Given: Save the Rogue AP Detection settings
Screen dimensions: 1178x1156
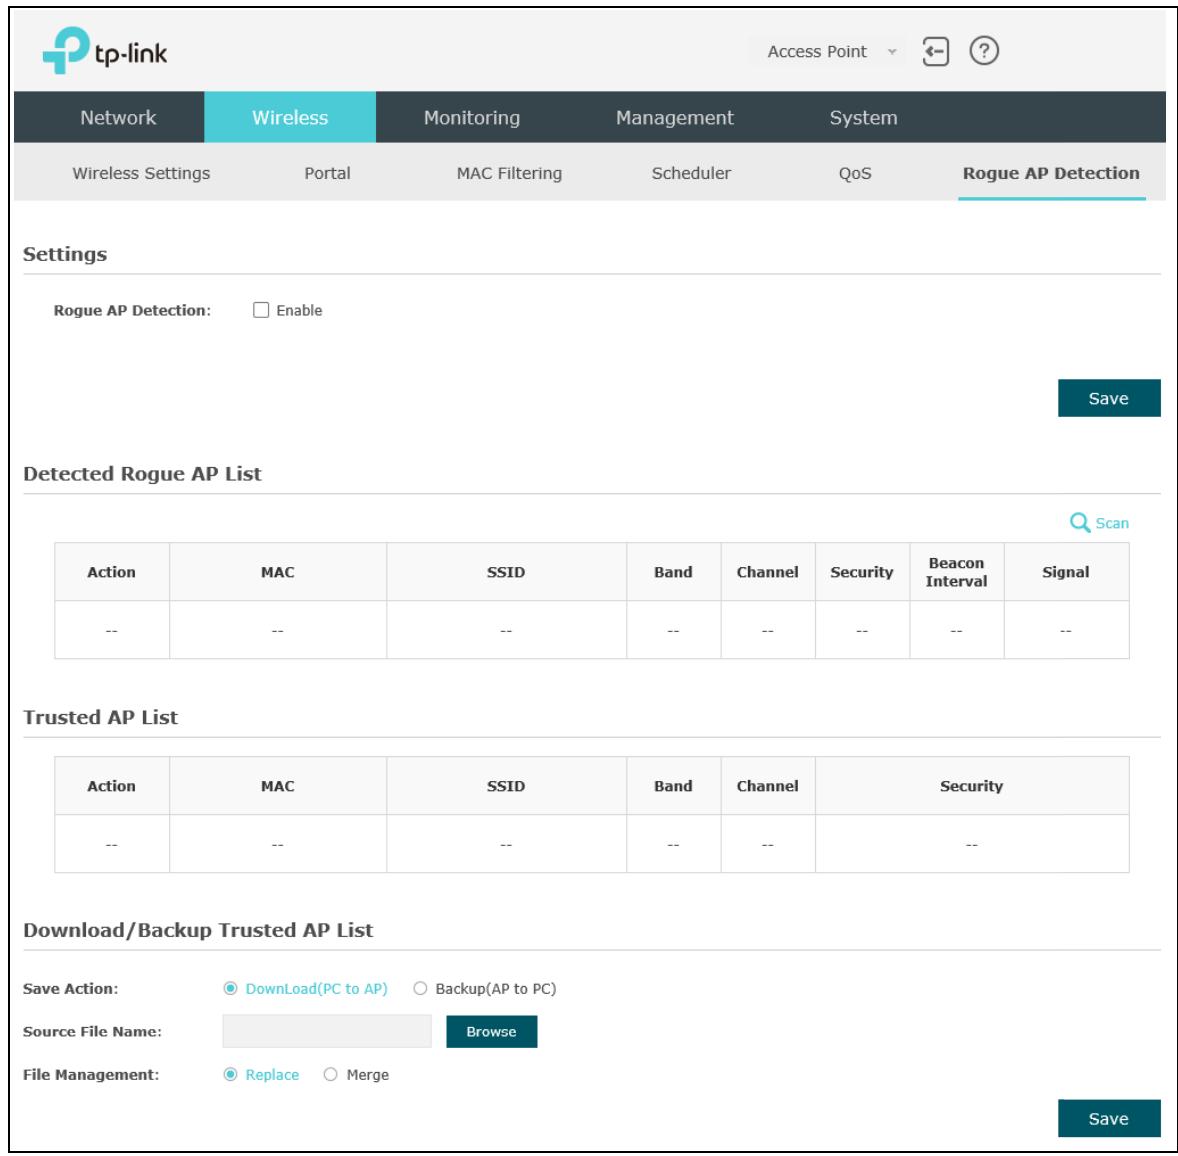Looking at the screenshot, I should pos(1109,398).
